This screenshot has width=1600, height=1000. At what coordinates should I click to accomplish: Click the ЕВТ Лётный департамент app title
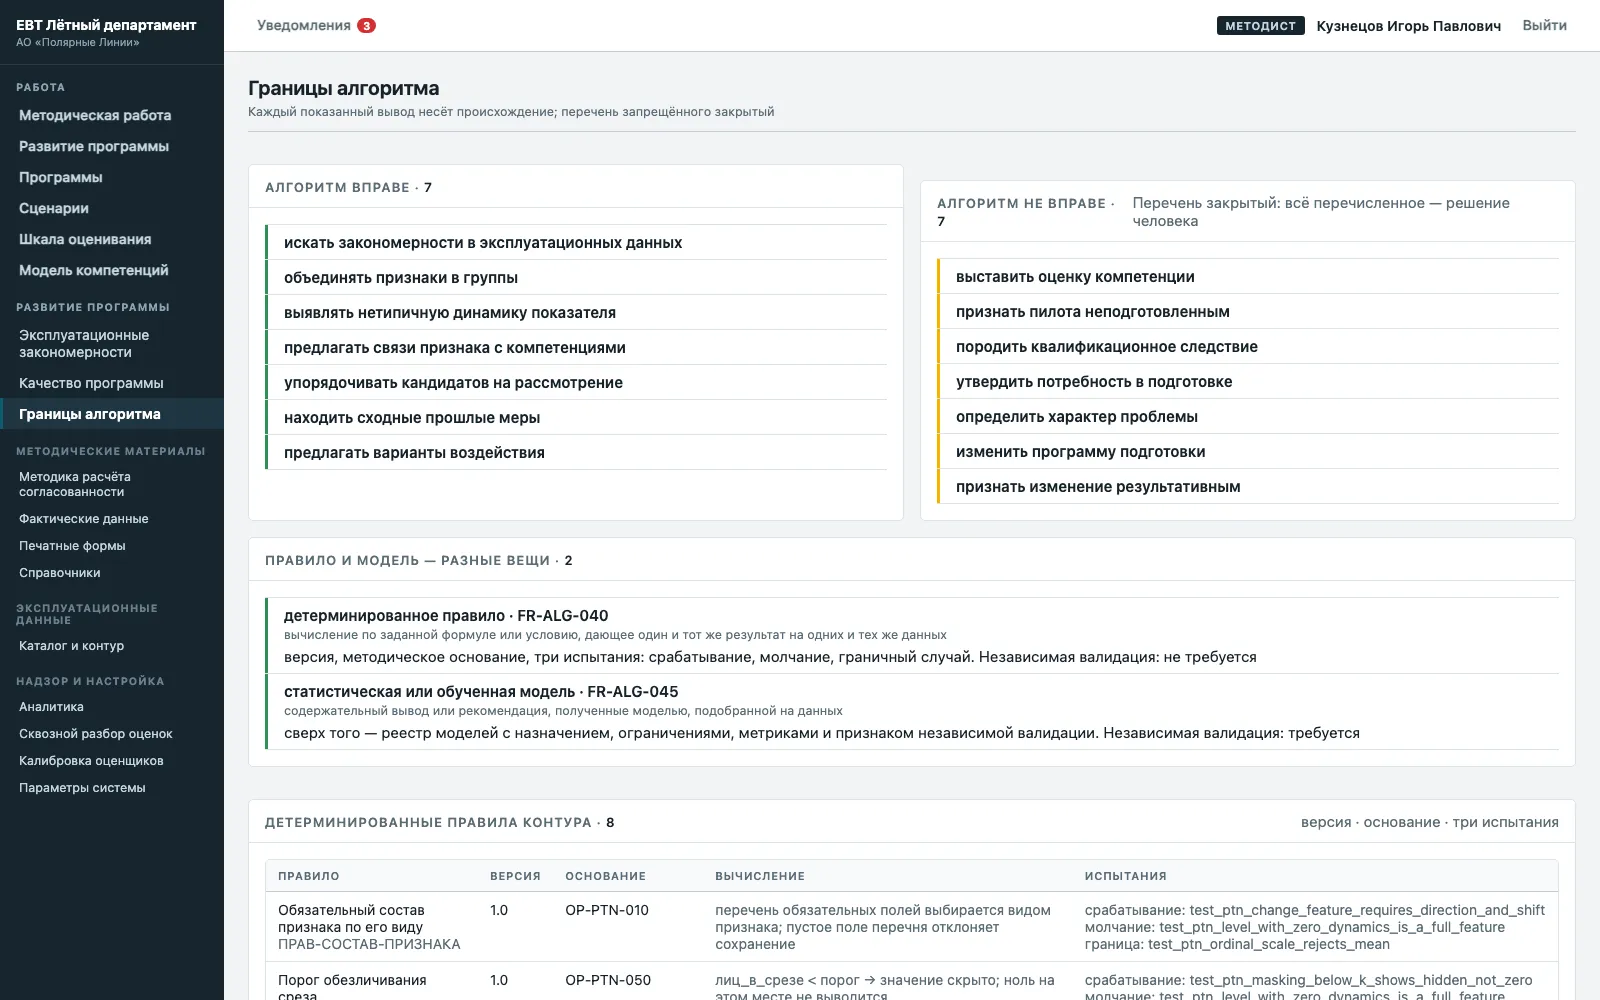106,25
